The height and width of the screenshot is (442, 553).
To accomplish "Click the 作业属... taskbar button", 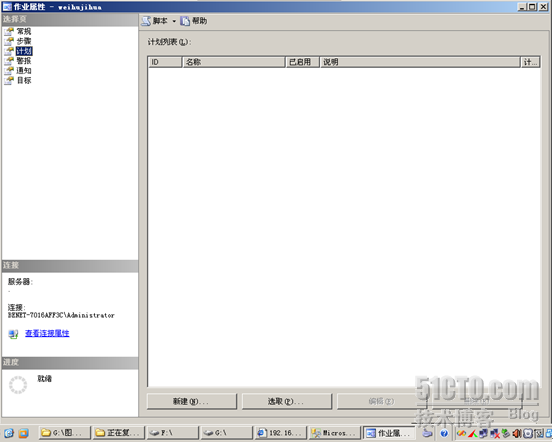I will point(389,433).
